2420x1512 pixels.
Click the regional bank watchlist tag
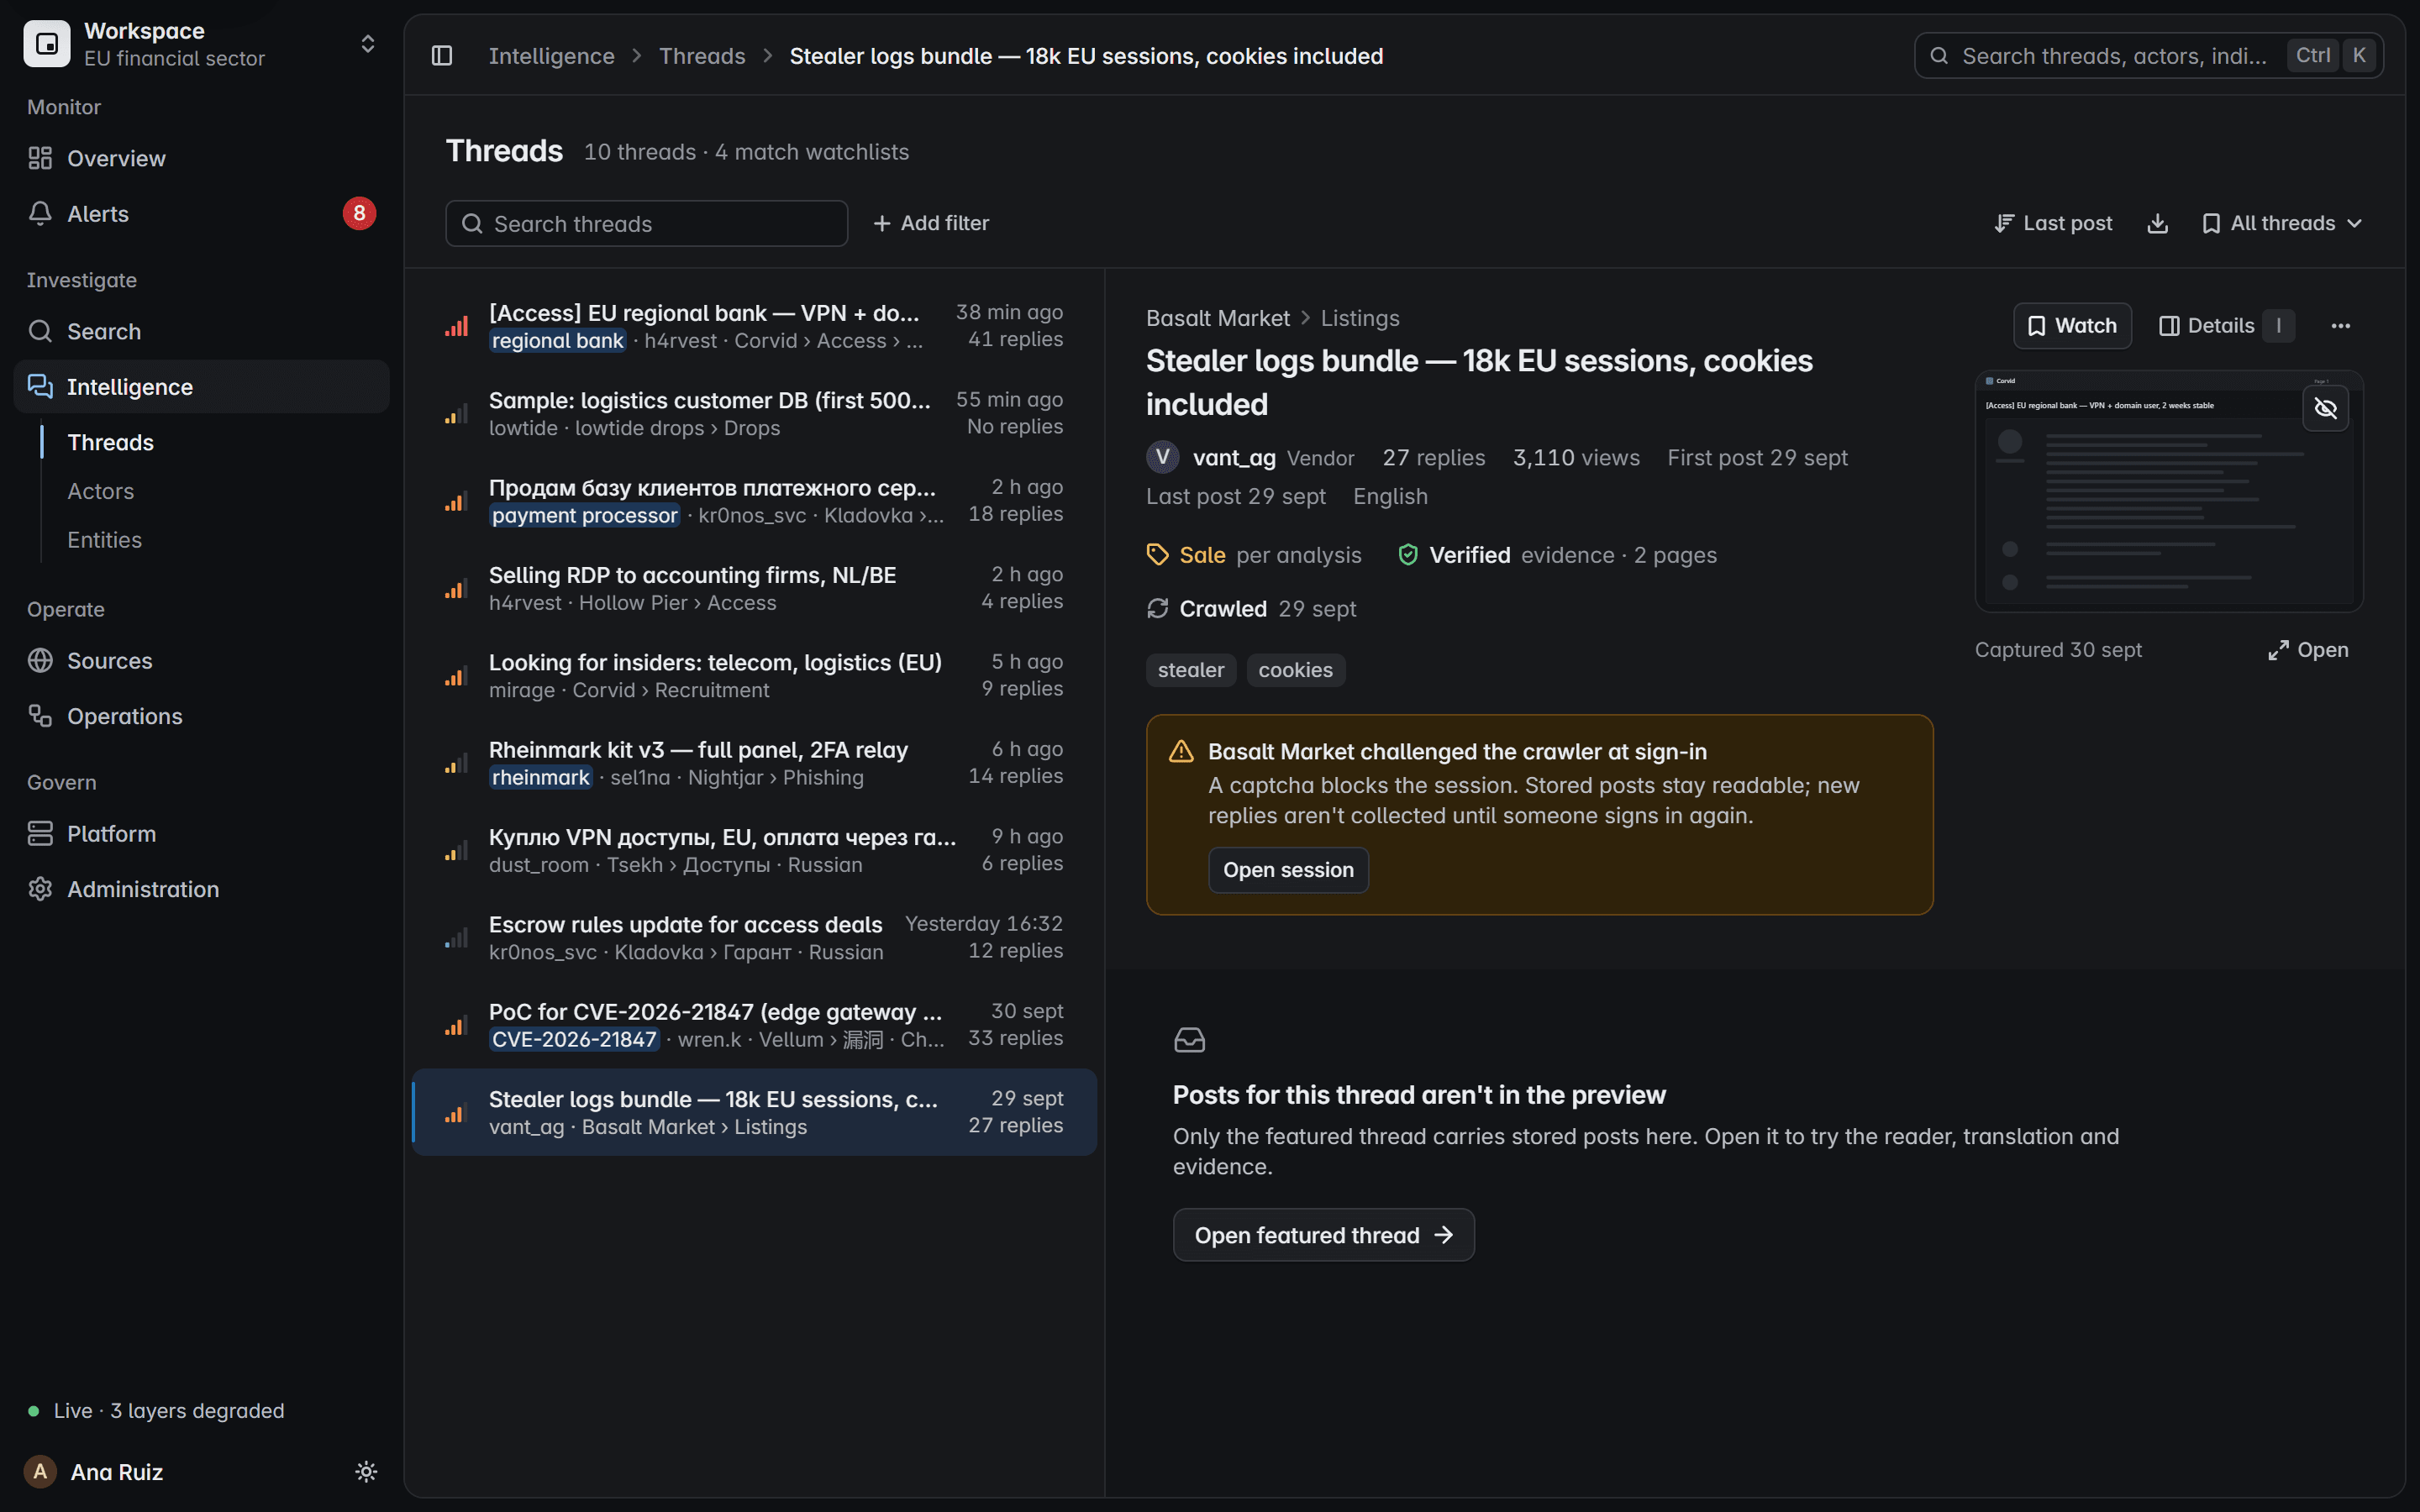[x=557, y=341]
